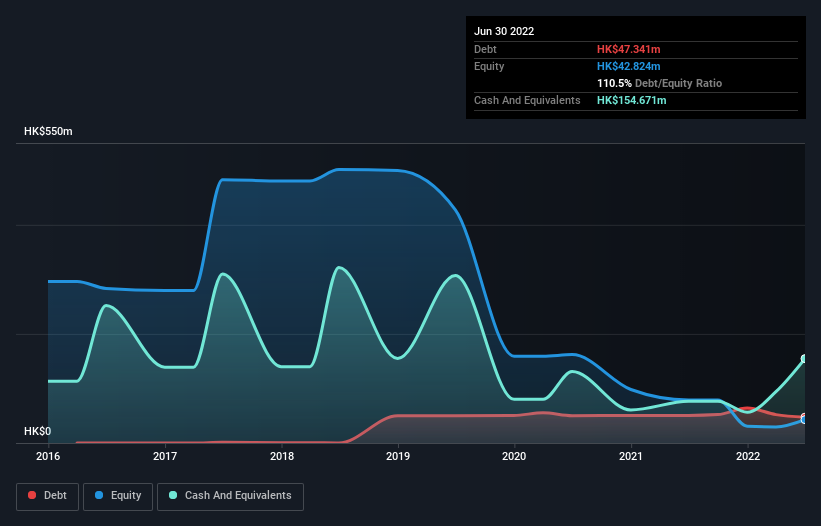Click the 2020 x-axis label
The width and height of the screenshot is (821, 526).
(514, 456)
